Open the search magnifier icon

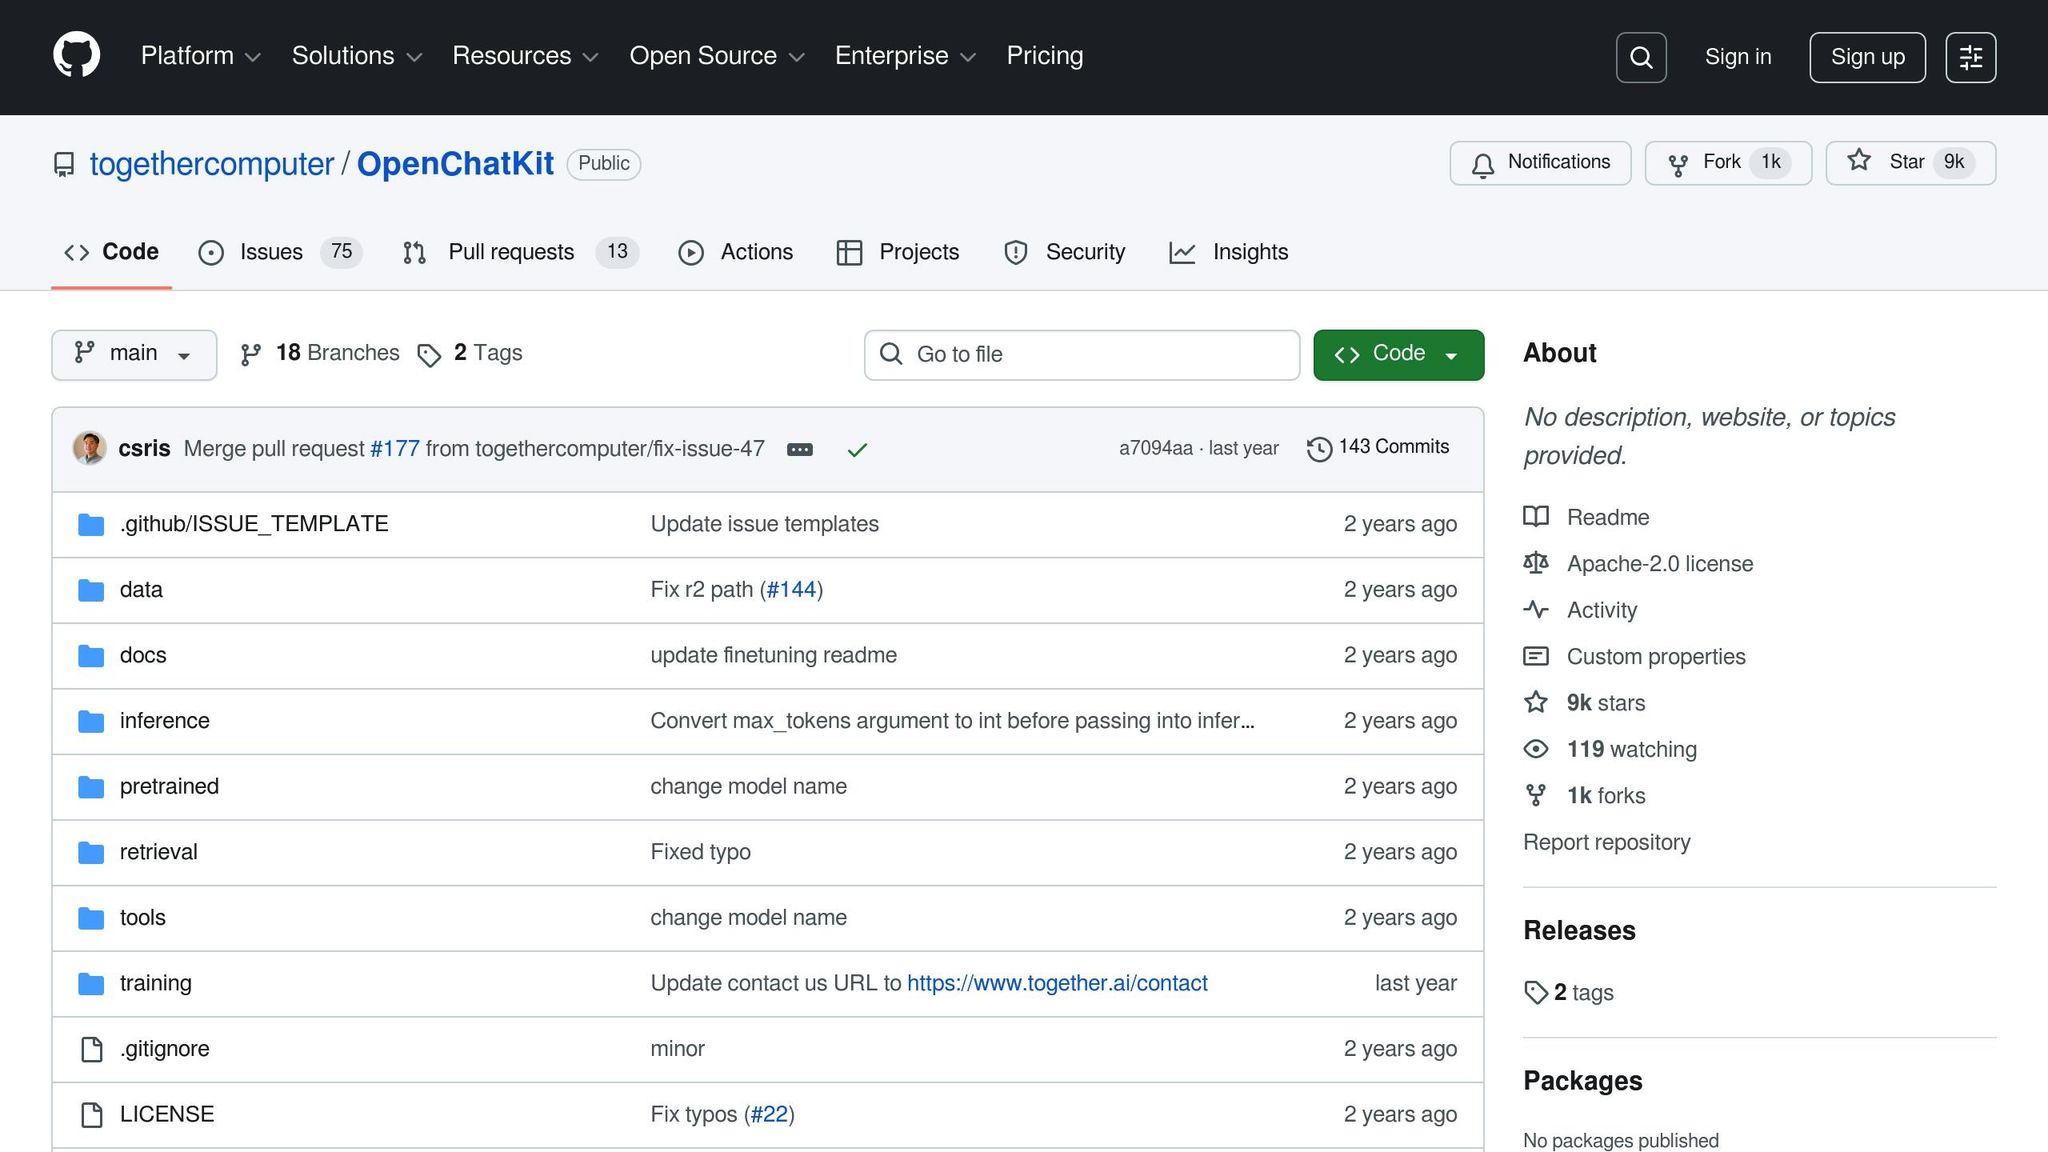click(x=1640, y=57)
